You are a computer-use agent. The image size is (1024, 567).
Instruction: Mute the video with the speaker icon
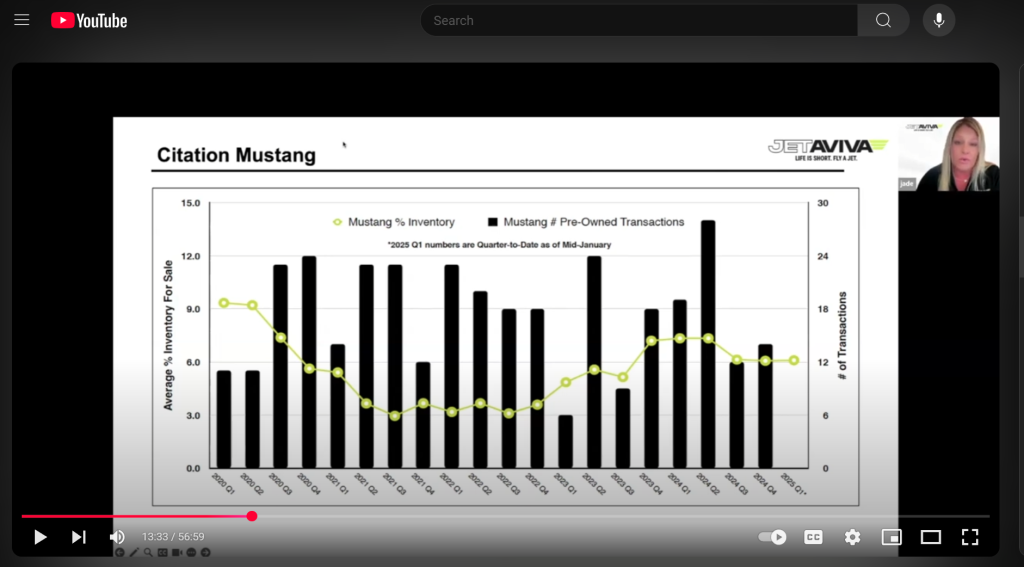tap(117, 537)
